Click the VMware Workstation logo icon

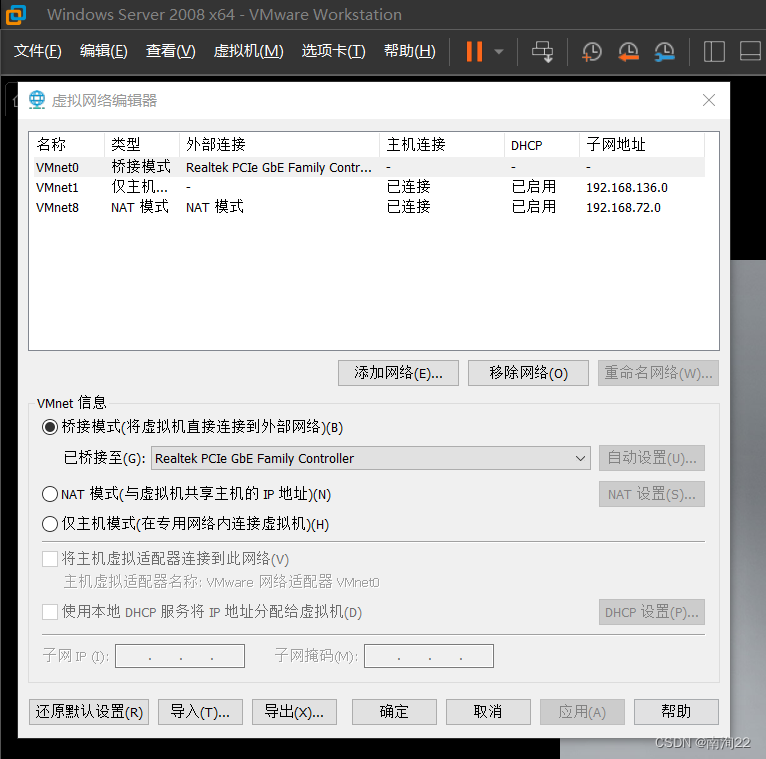pyautogui.click(x=15, y=15)
